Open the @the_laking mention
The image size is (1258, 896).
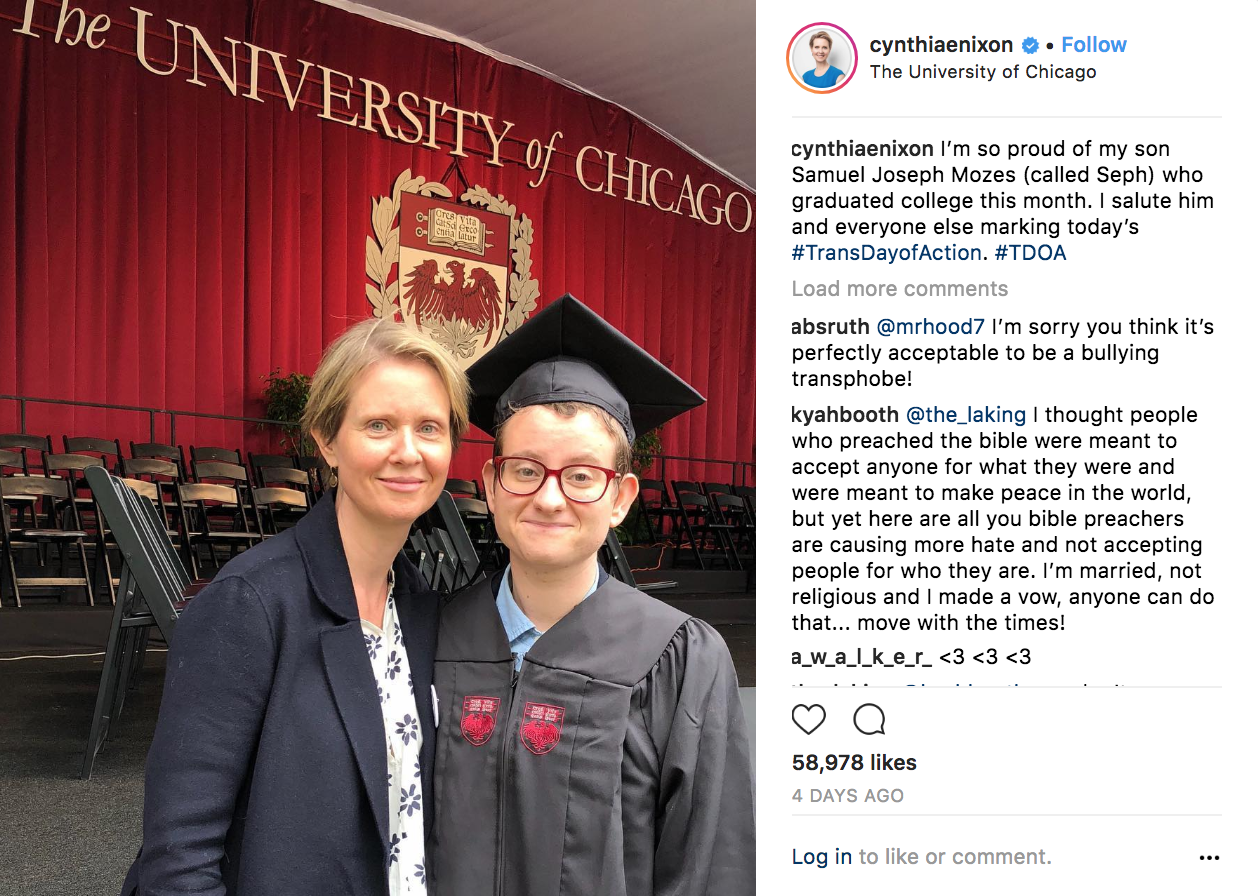pyautogui.click(x=966, y=415)
